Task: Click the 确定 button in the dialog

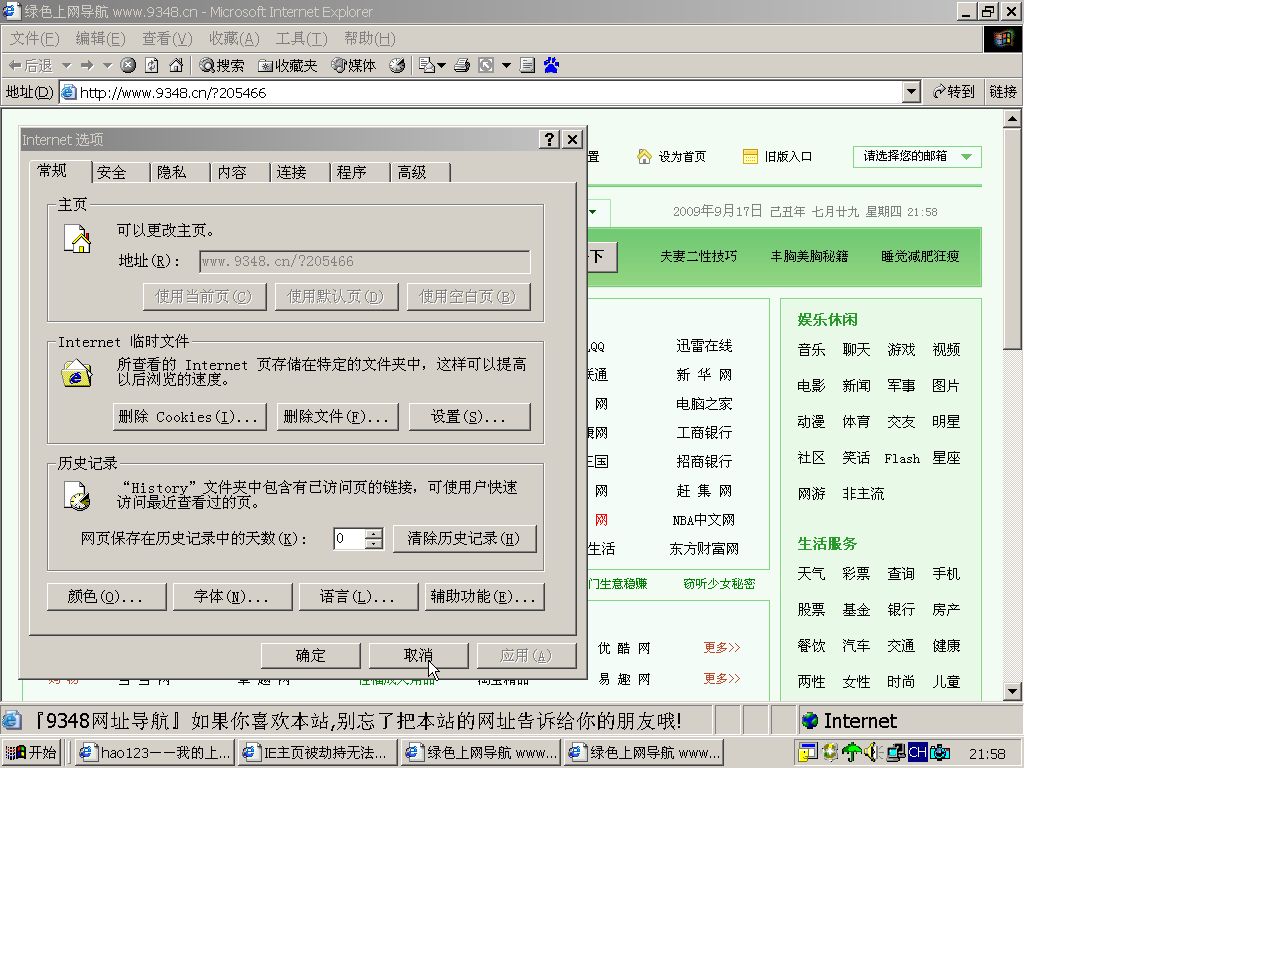Action: point(311,655)
